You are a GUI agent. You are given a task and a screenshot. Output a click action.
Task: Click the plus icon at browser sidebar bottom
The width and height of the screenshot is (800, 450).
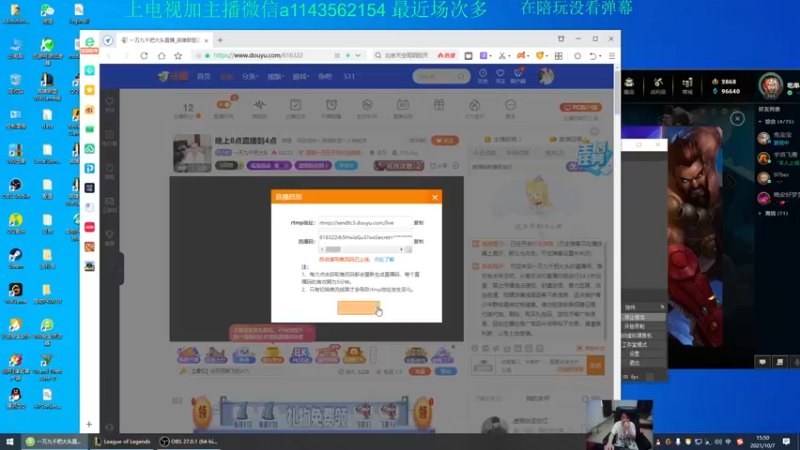89,424
